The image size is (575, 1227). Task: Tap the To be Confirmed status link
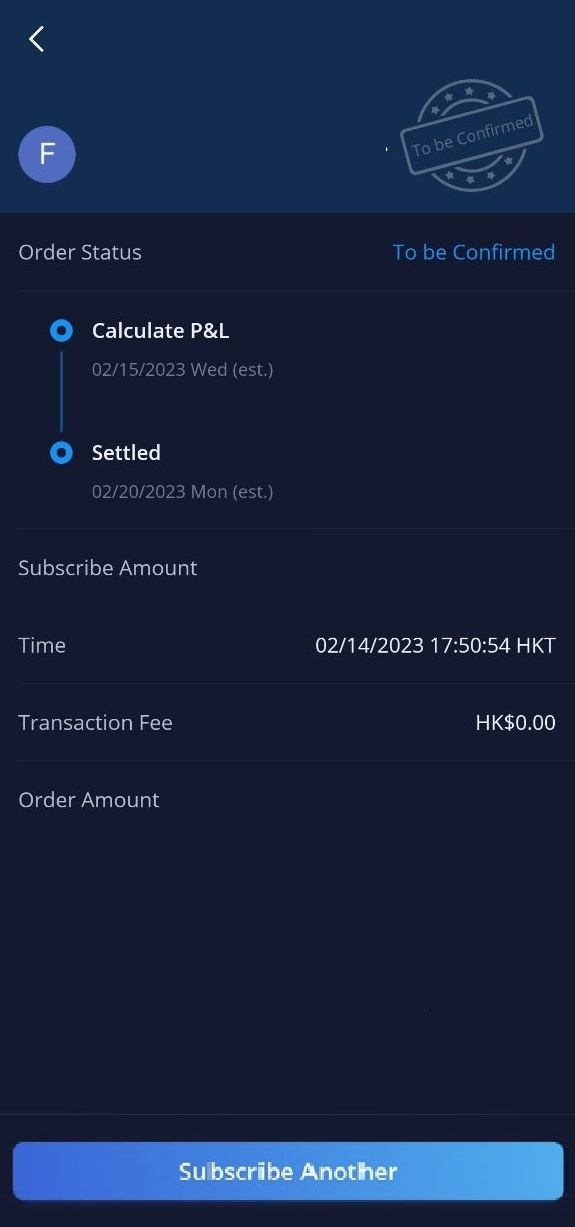(474, 252)
